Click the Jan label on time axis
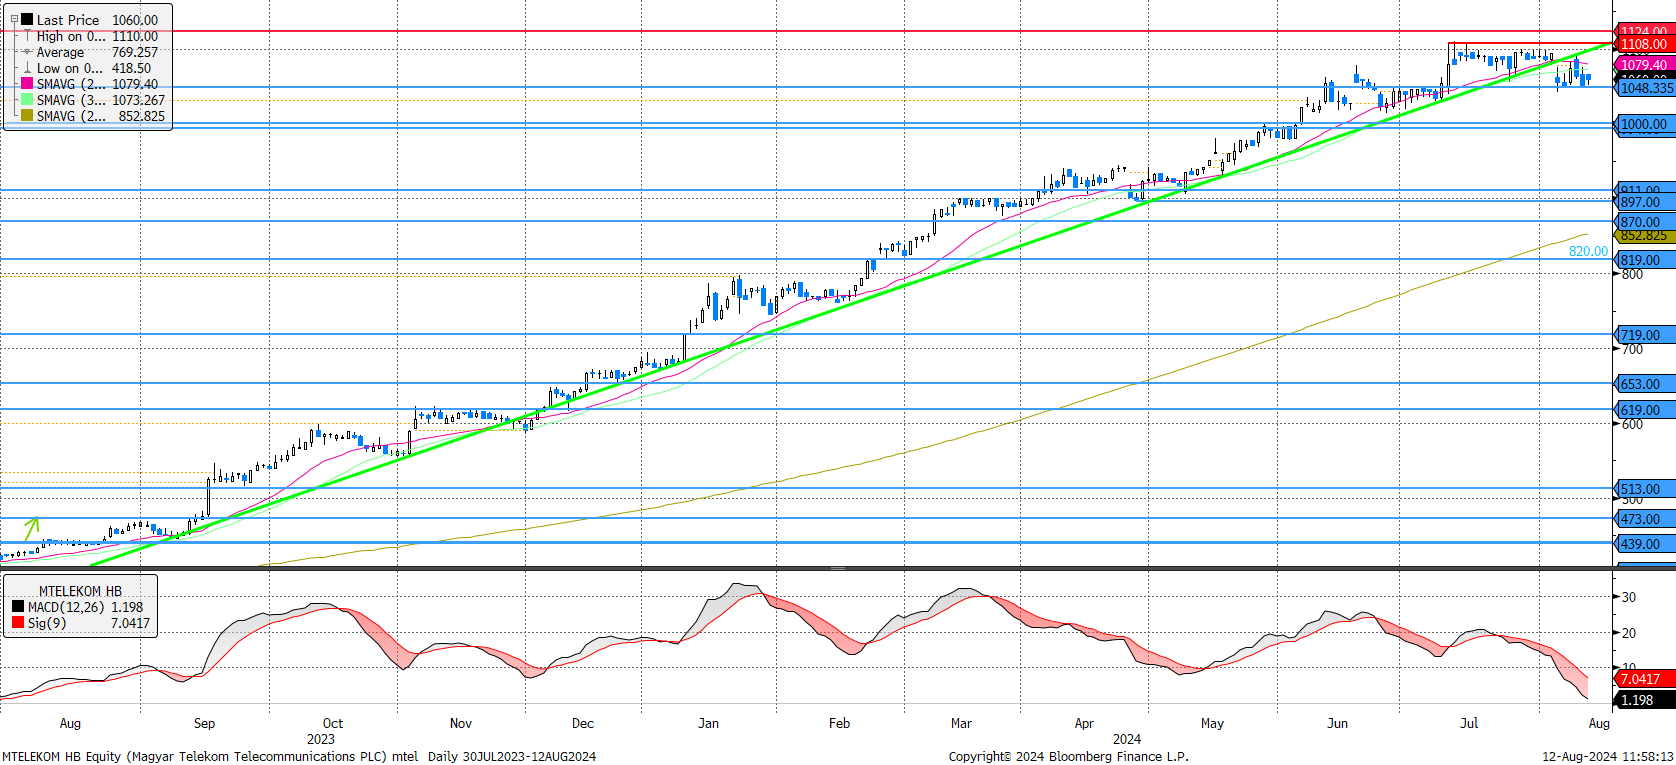Screen dimensions: 1676x765 tap(708, 723)
